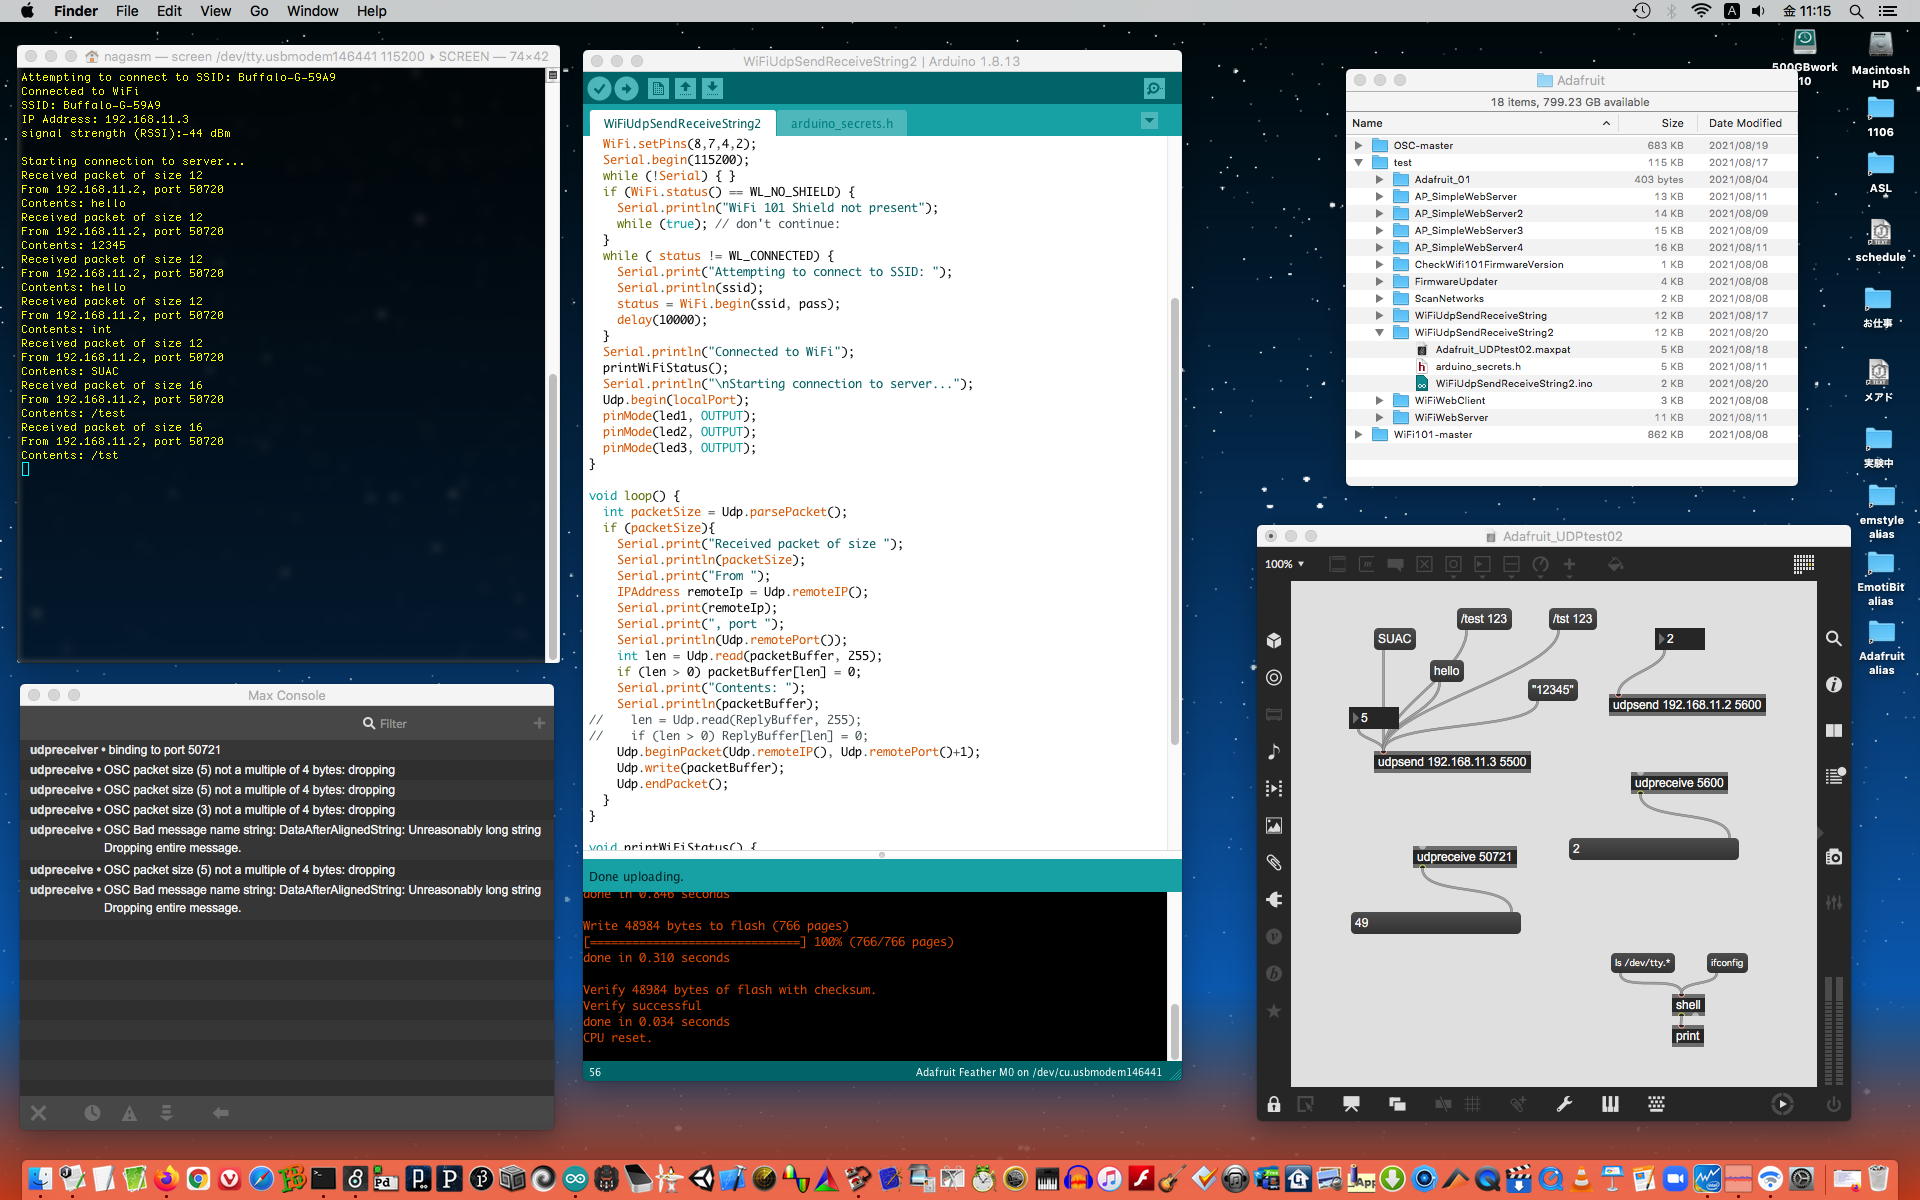Click the Arduino Upload arrow button
Viewport: 1920px width, 1200px height.
pyautogui.click(x=626, y=89)
